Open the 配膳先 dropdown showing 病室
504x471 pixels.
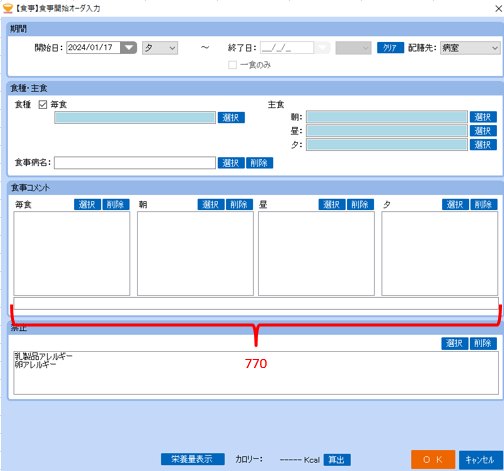[x=470, y=48]
